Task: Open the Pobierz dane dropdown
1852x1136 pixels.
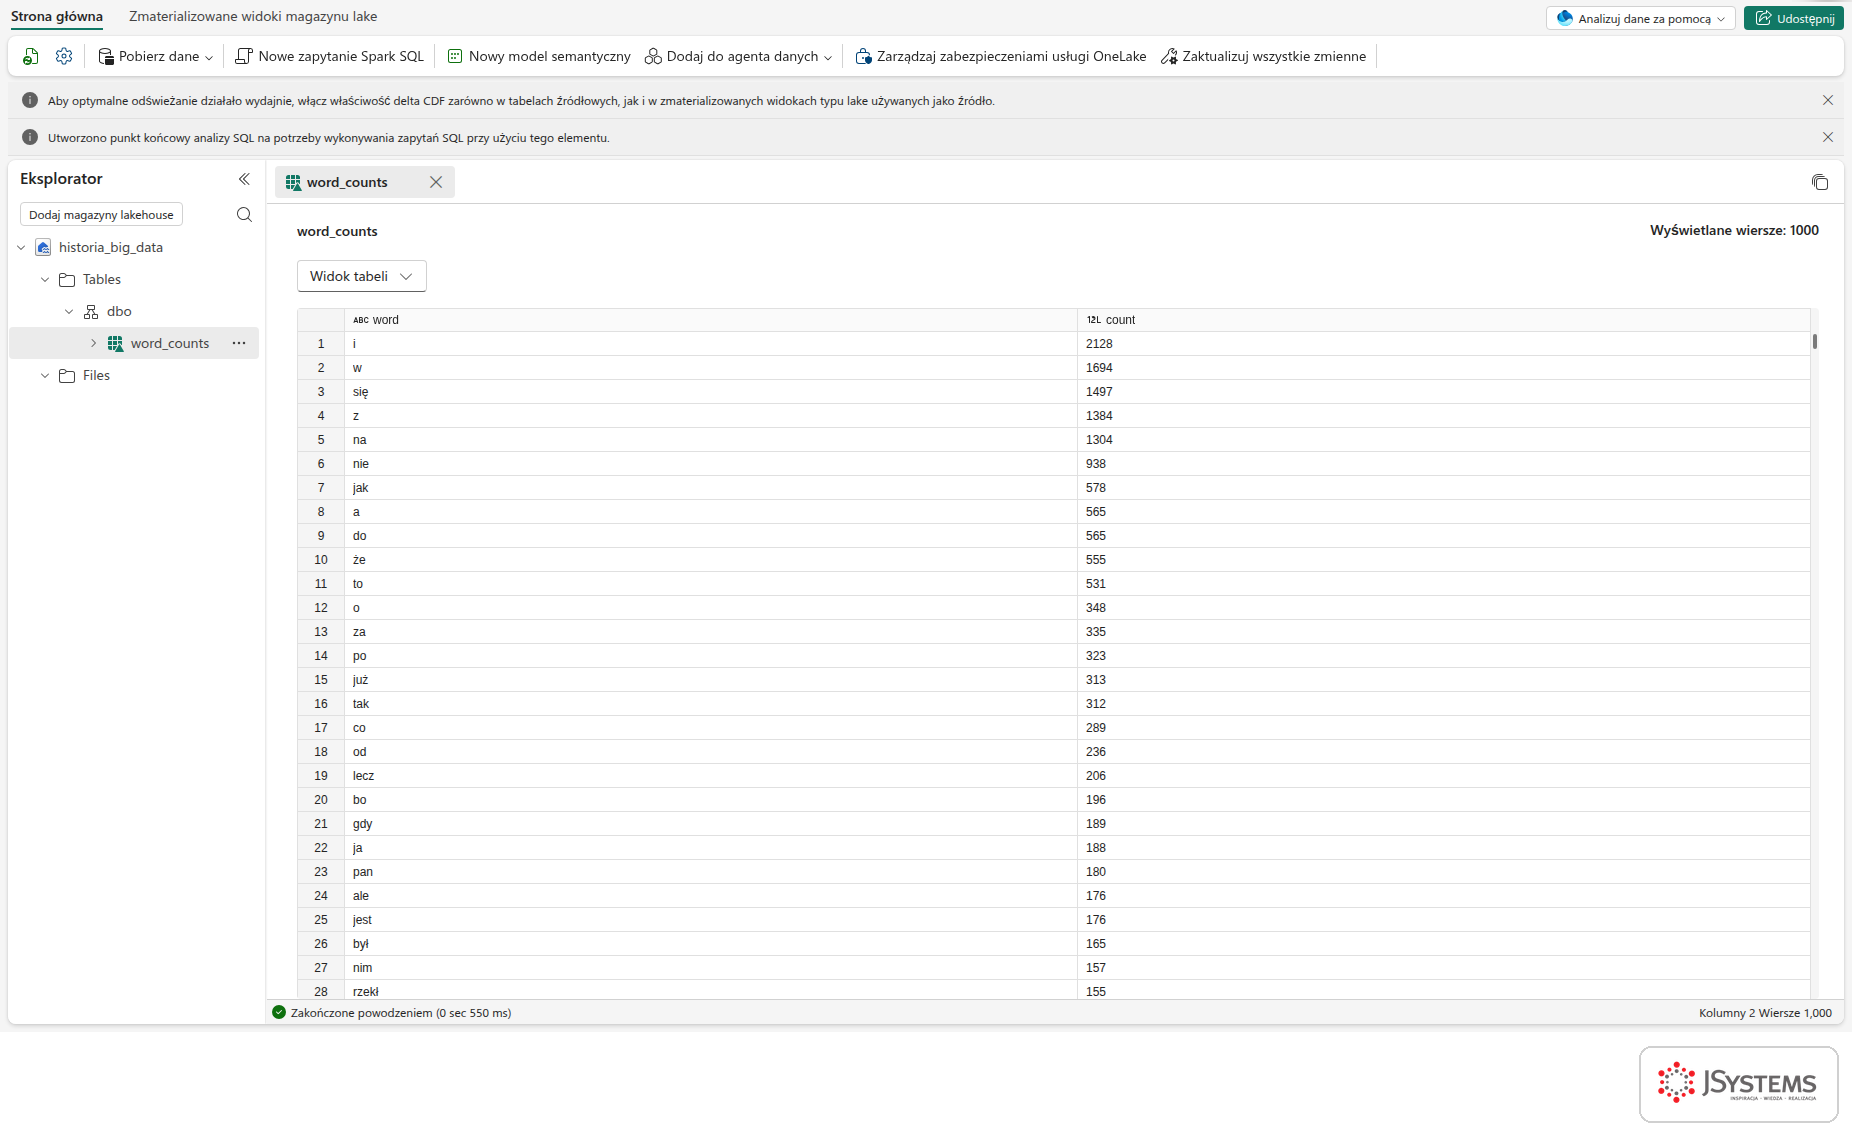Action: click(x=156, y=57)
